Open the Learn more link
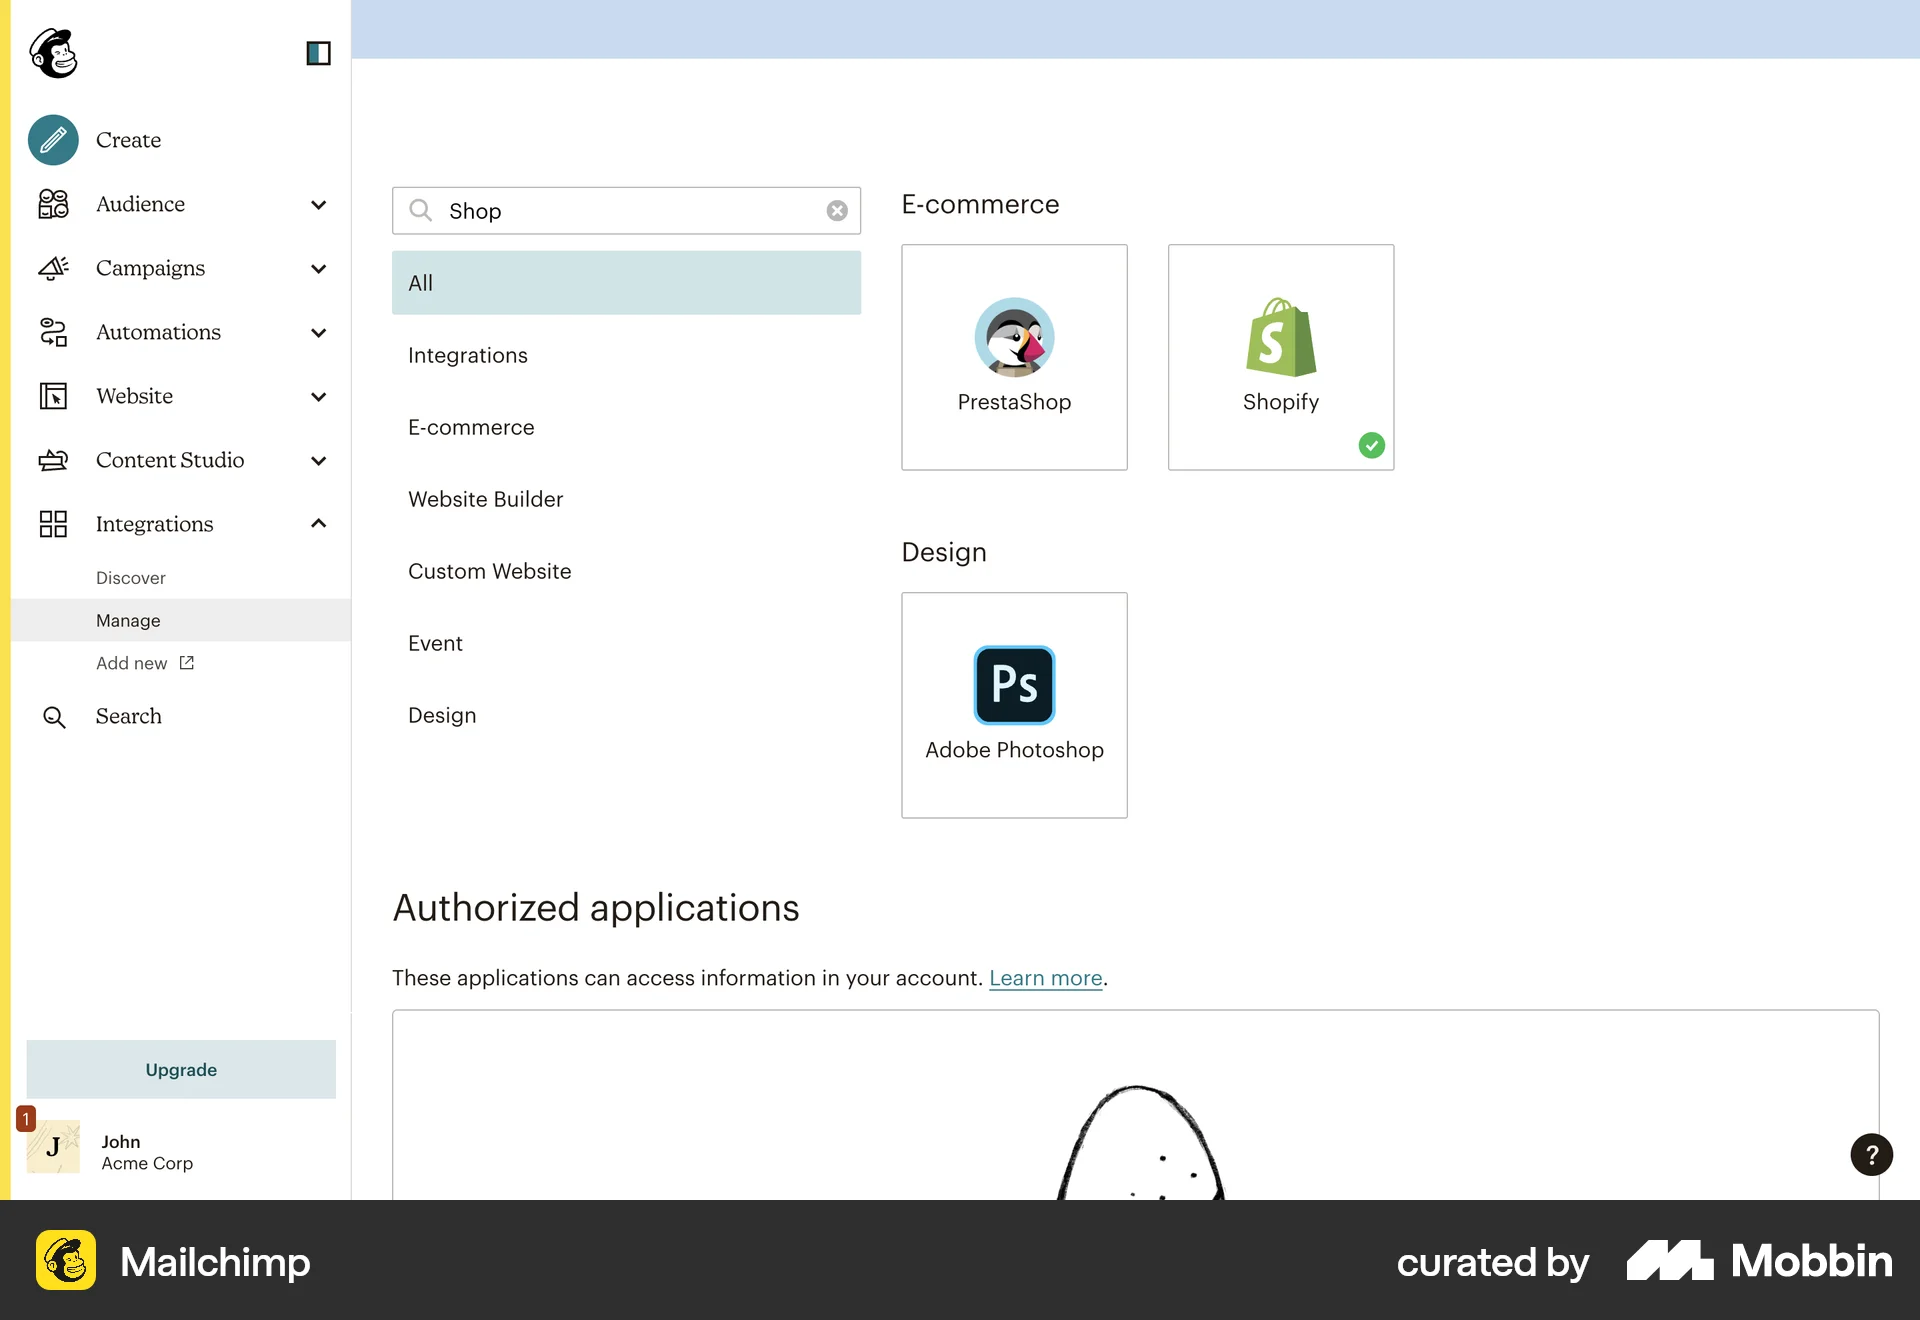Screen dimensions: 1920x1320 tap(1045, 978)
